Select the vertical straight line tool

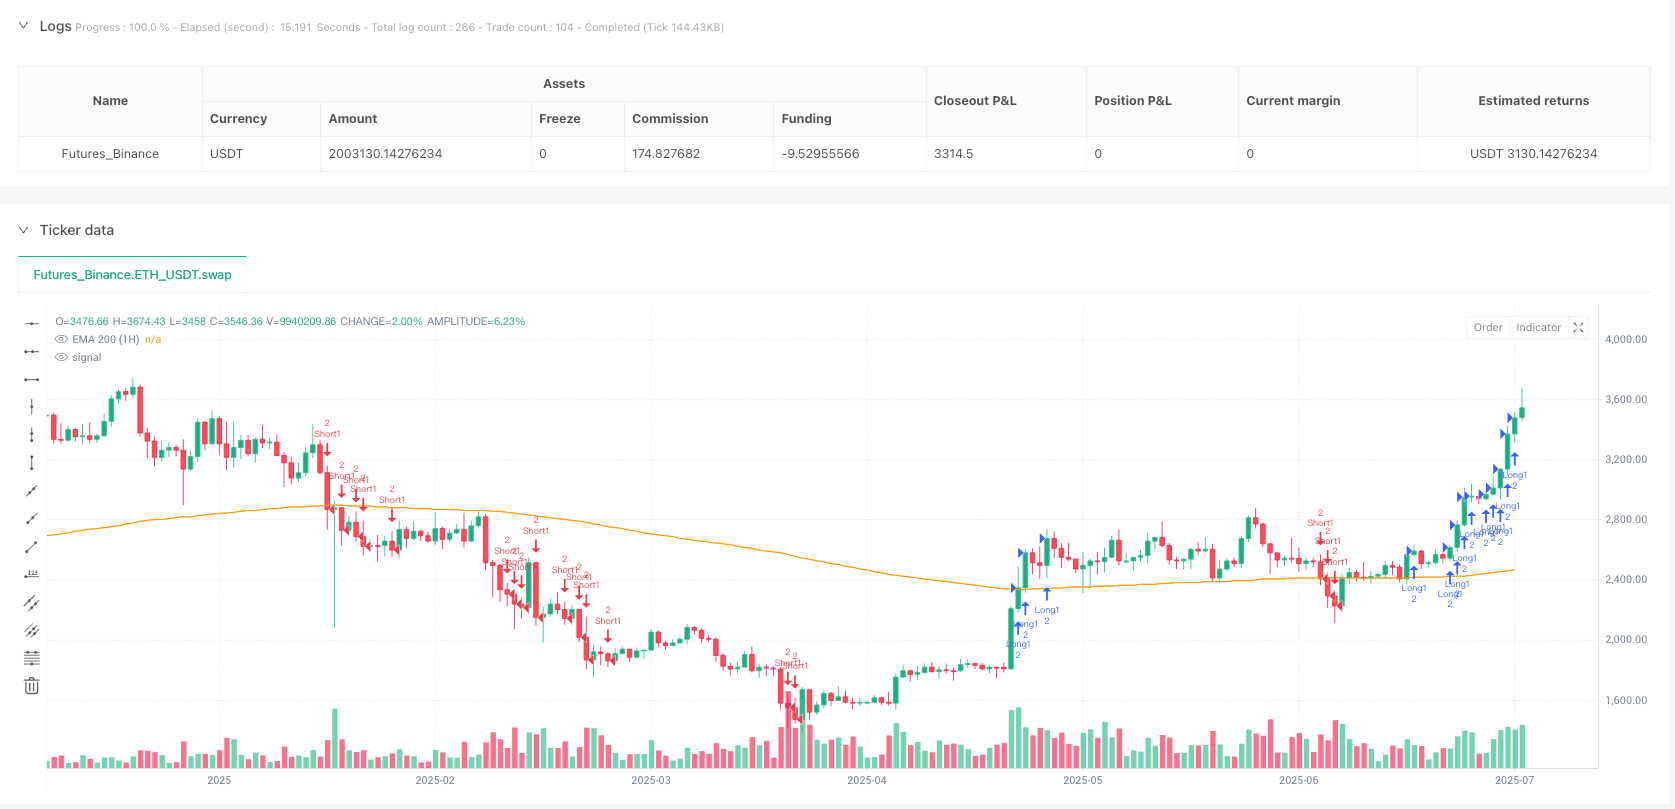pos(32,406)
